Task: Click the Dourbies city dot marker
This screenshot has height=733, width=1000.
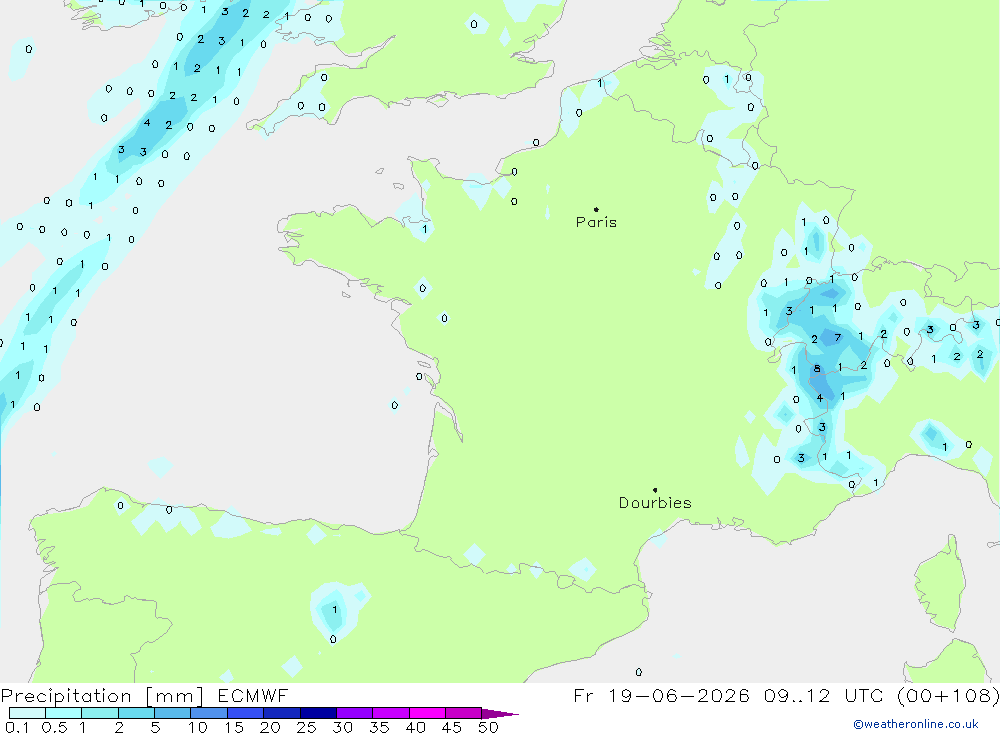Action: 655,490
